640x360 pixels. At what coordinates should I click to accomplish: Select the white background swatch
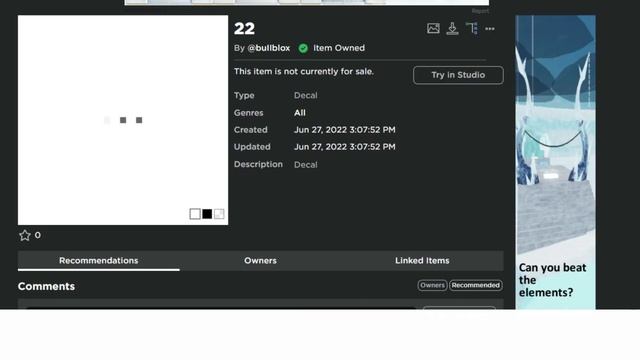point(195,214)
